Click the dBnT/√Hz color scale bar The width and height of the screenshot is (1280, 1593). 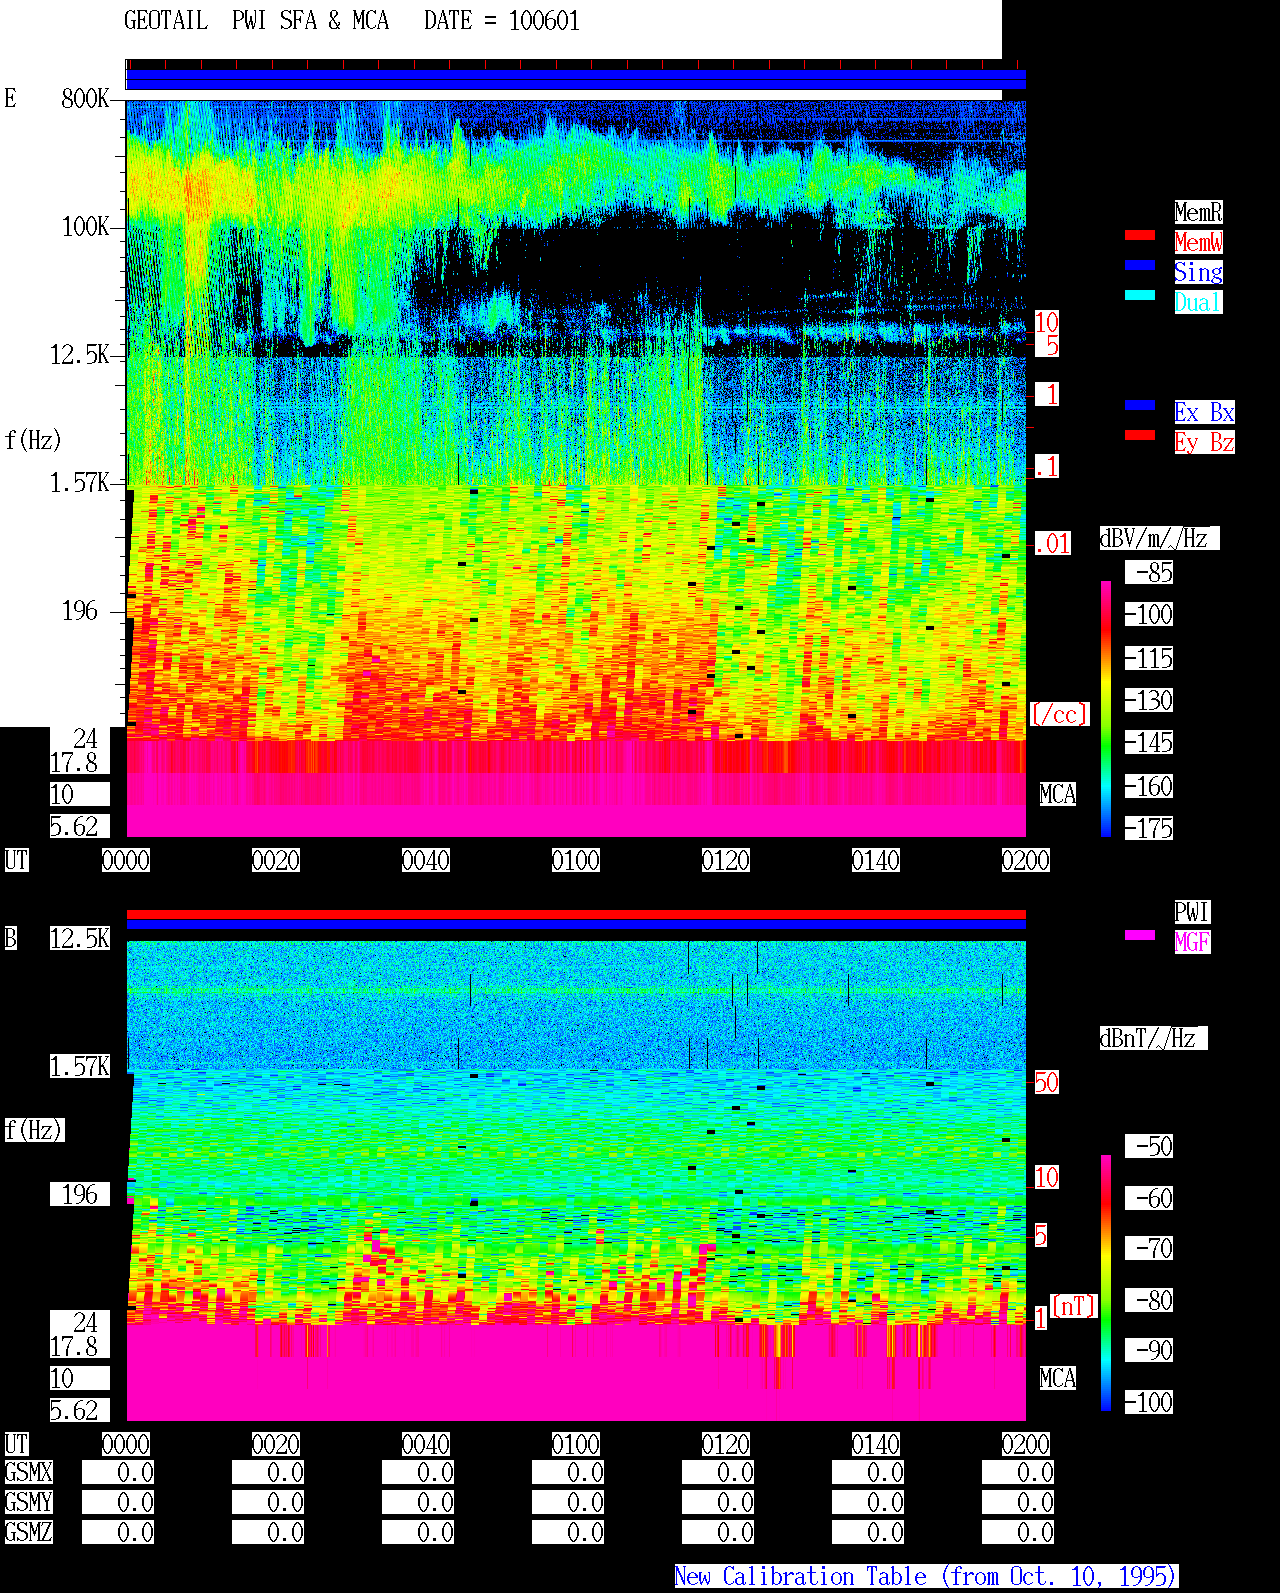(x=1106, y=1283)
